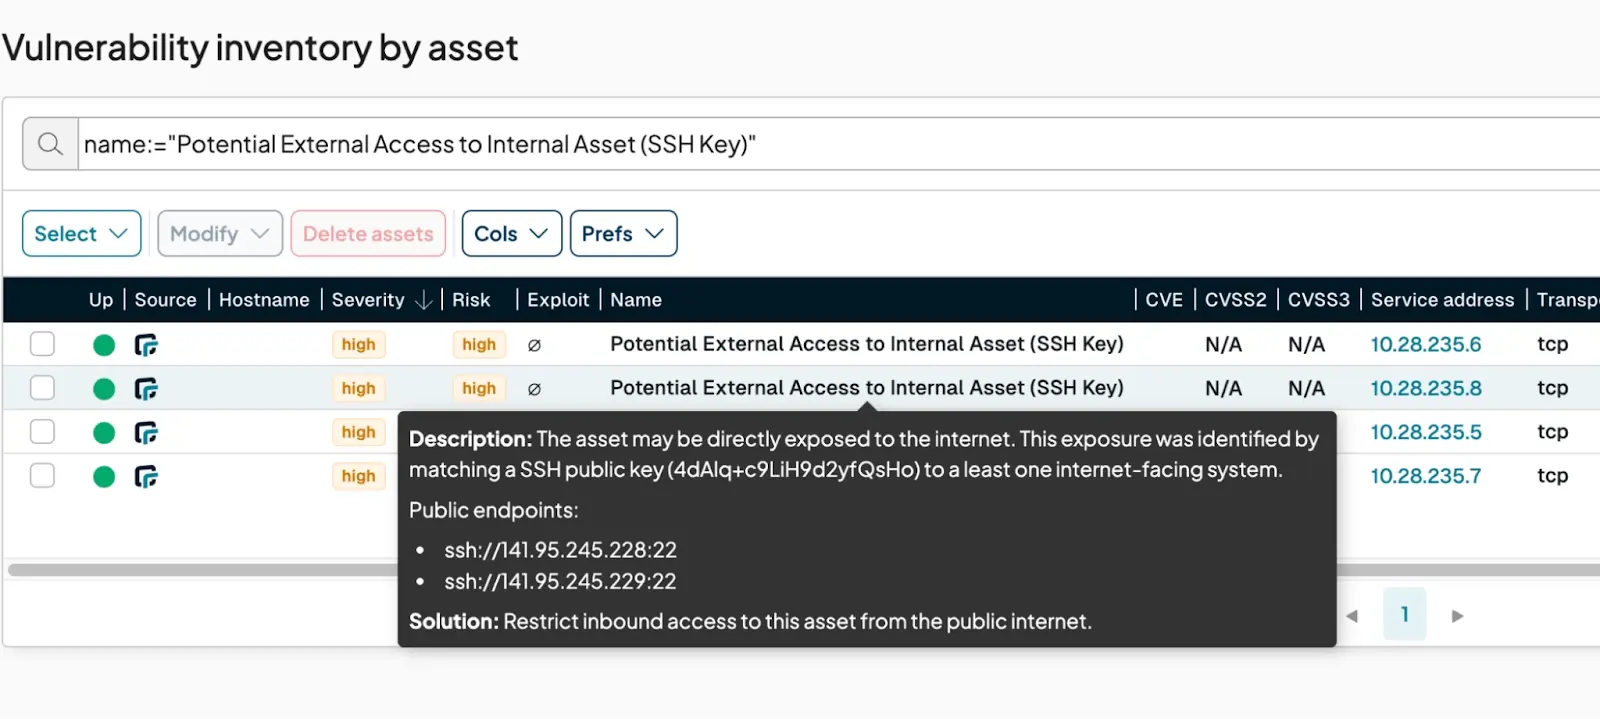
Task: Click the Risk column header
Action: pyautogui.click(x=471, y=300)
